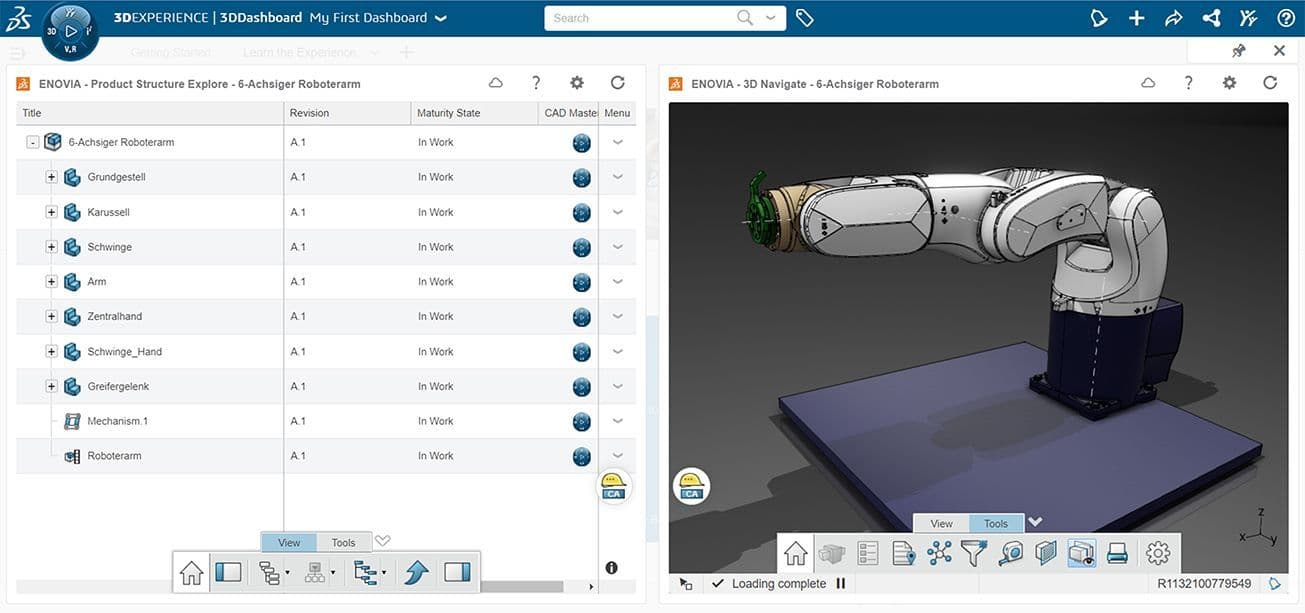Expand the Greifergelenk node

click(51, 386)
